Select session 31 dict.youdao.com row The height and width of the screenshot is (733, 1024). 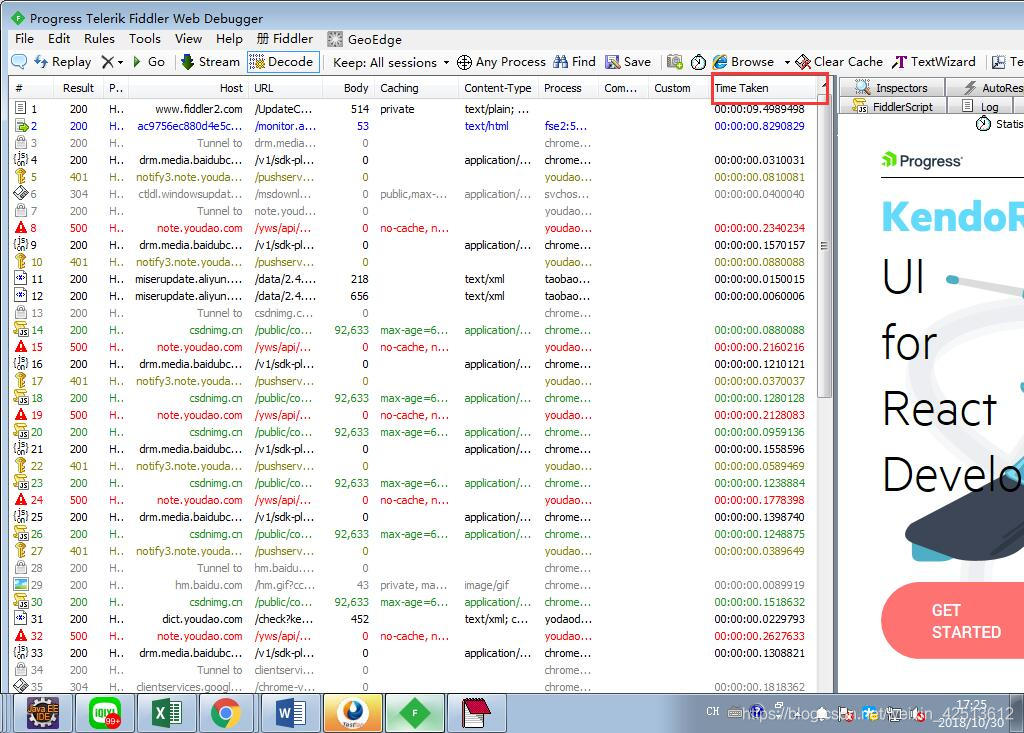[x=412, y=619]
